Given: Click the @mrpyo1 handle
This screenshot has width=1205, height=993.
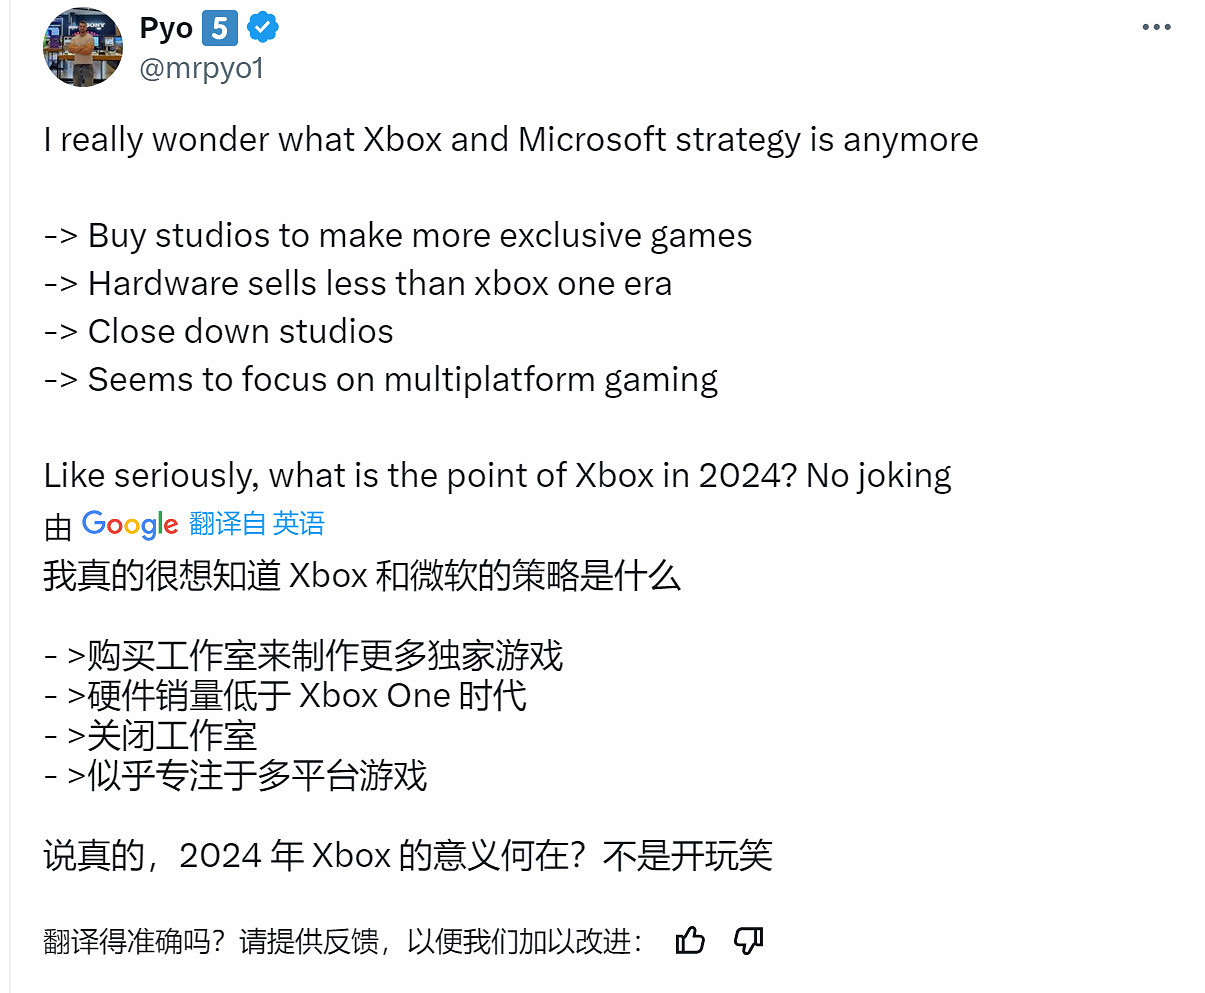Looking at the screenshot, I should point(204,68).
